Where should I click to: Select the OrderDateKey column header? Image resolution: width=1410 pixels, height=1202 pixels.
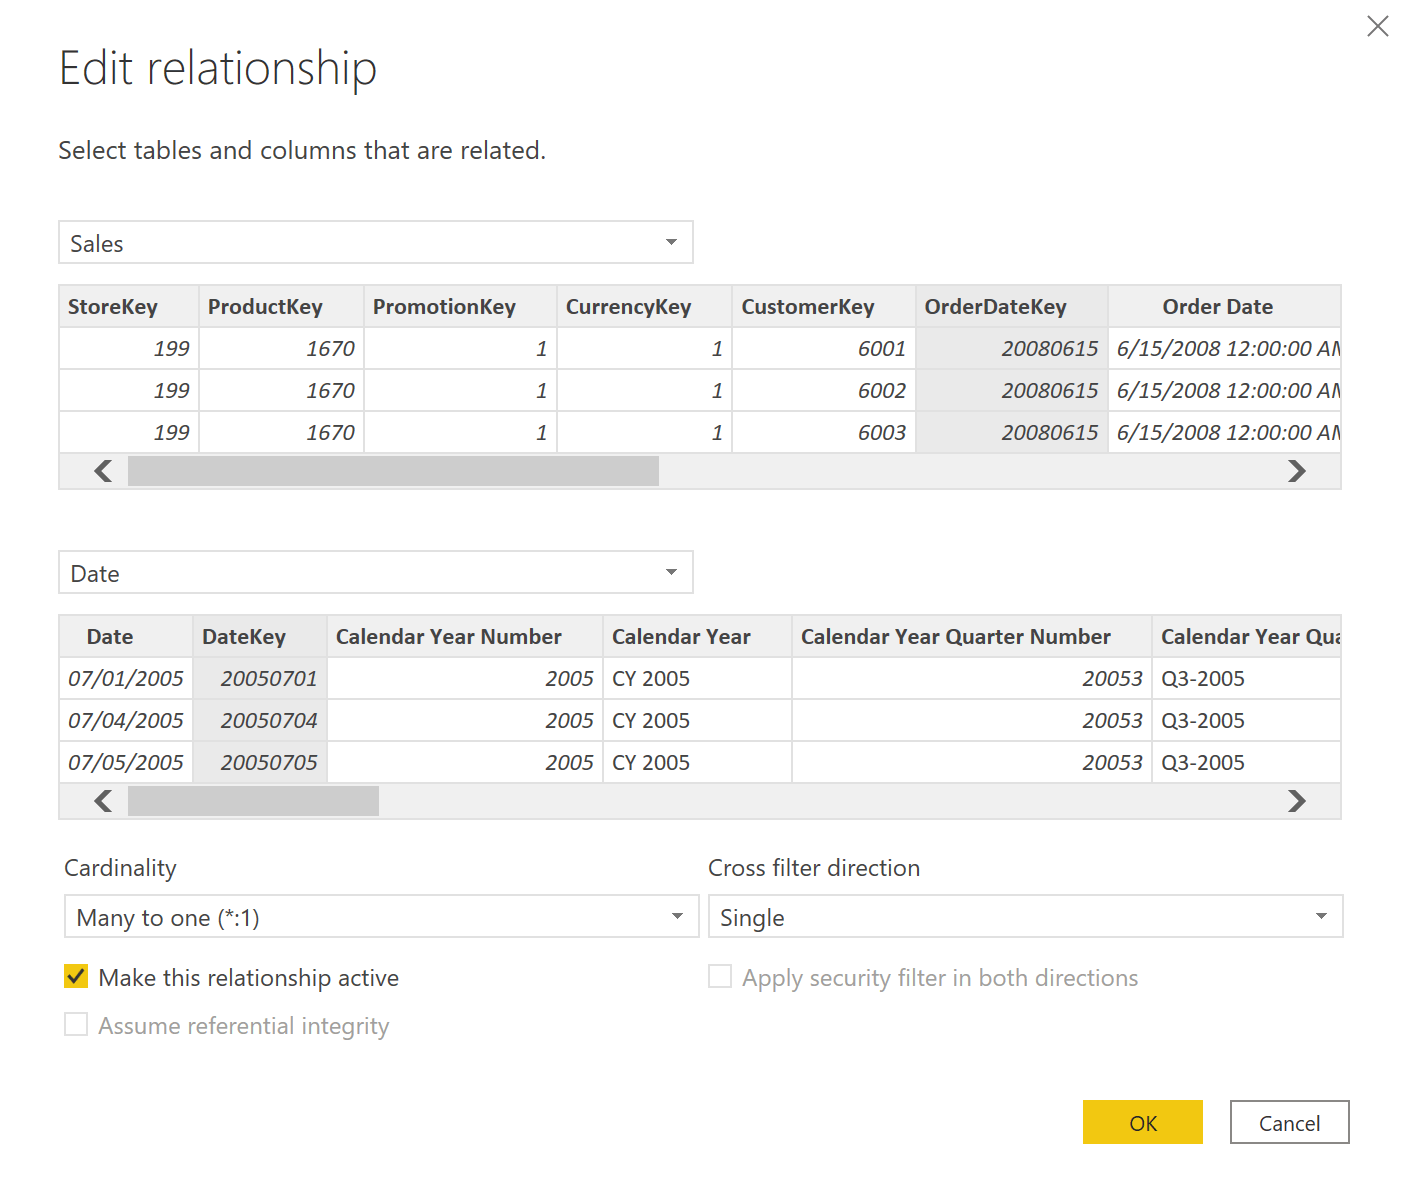click(1010, 307)
